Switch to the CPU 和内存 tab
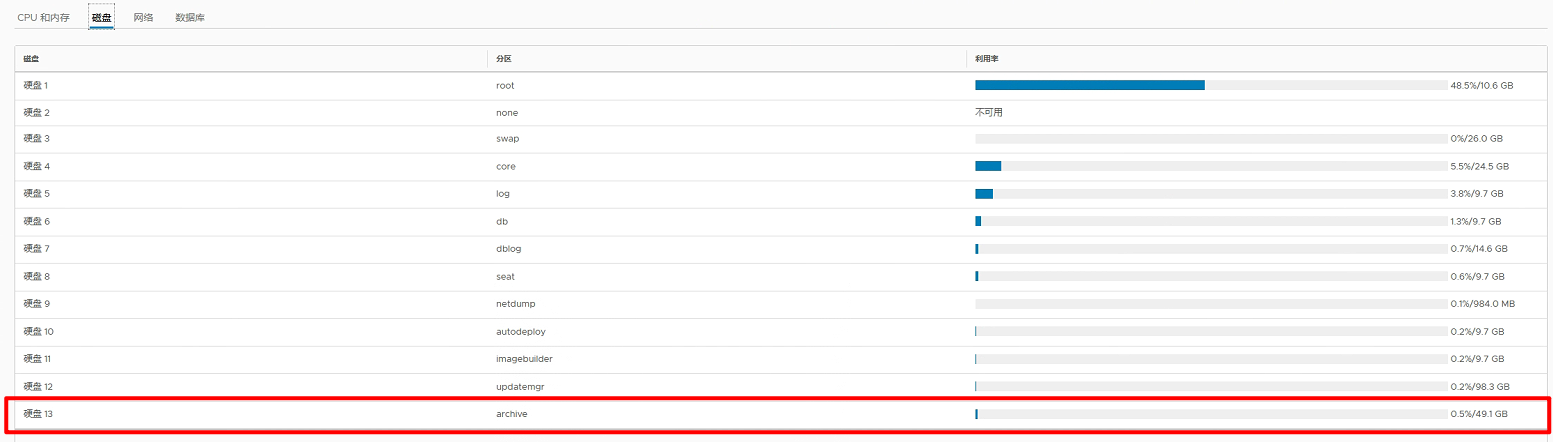1553x442 pixels. coord(43,18)
